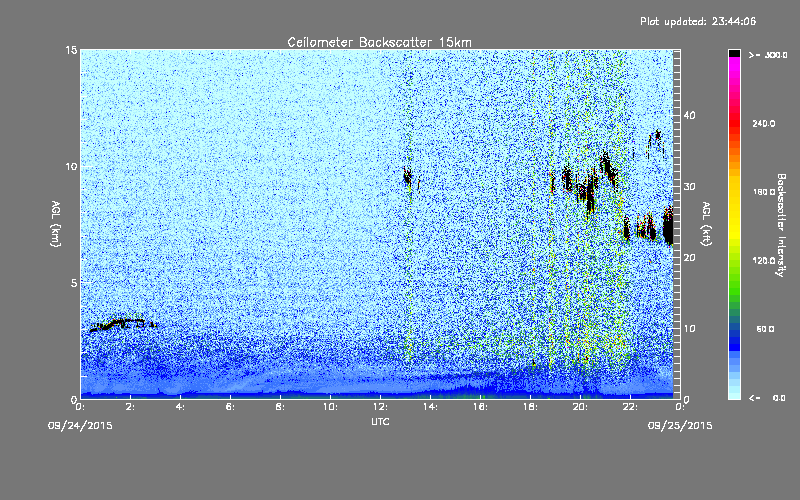Click the 'Ceilometer Backscatter 15km' plot title
This screenshot has height=500, width=800.
(x=379, y=42)
